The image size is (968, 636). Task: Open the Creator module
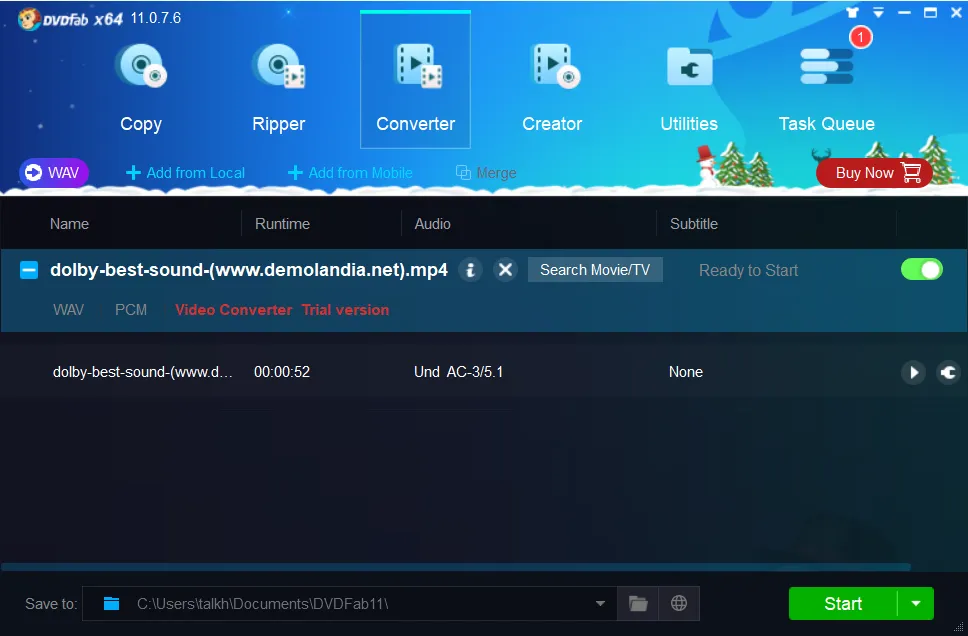tap(553, 86)
